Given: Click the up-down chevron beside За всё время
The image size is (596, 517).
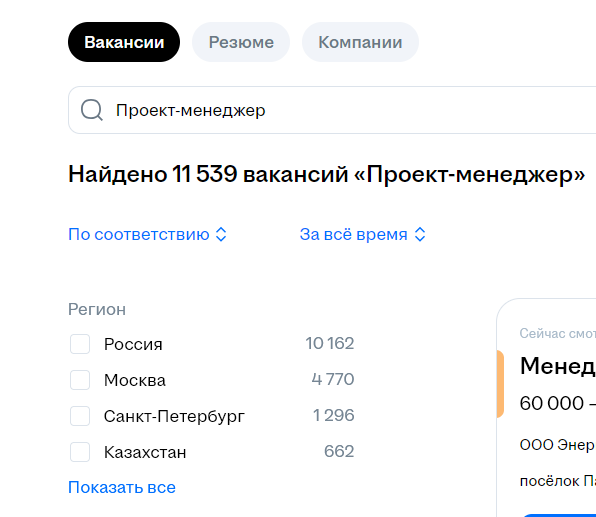Looking at the screenshot, I should tap(420, 235).
